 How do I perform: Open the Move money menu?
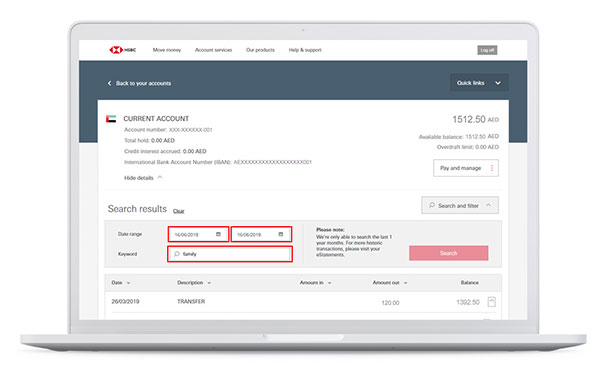pos(167,50)
